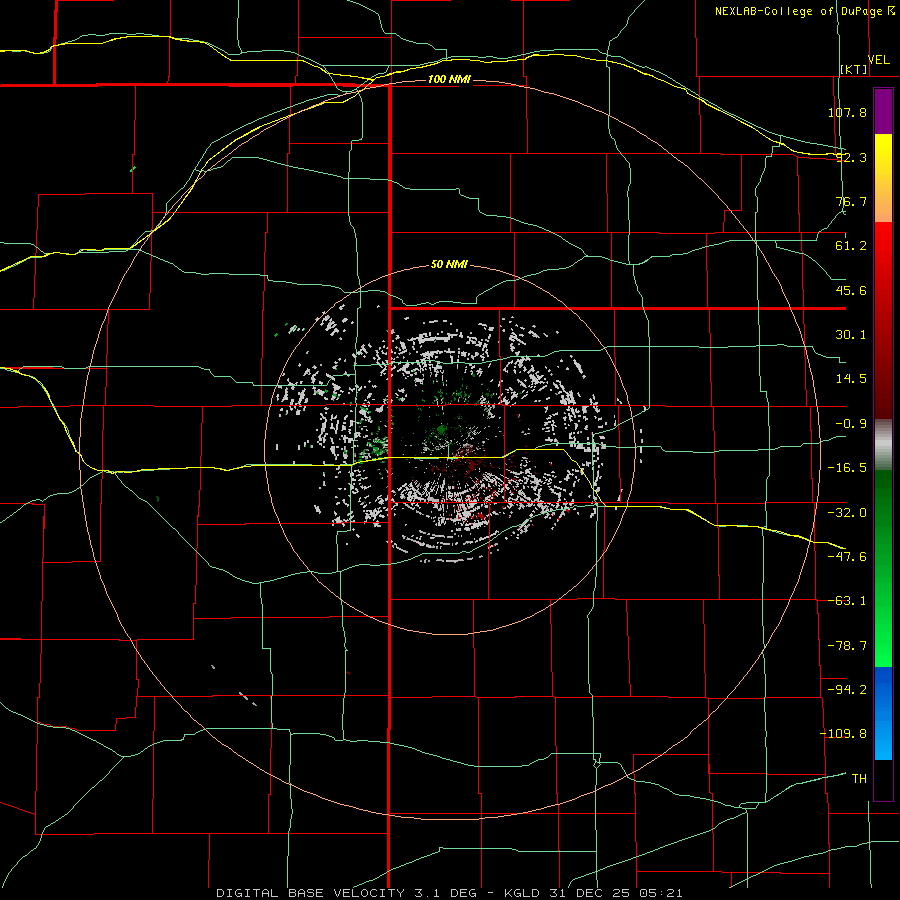Click the 14.5 value on velocity scale
Screen dimensions: 900x900
tap(851, 379)
